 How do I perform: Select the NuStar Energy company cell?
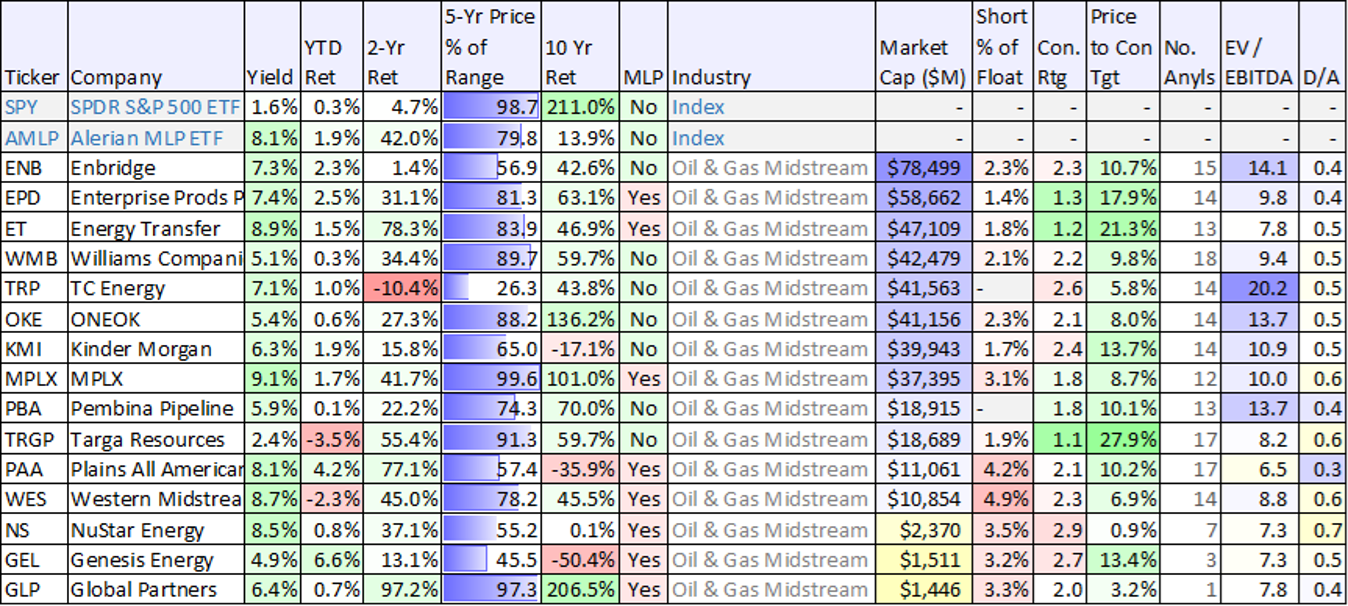[x=156, y=530]
